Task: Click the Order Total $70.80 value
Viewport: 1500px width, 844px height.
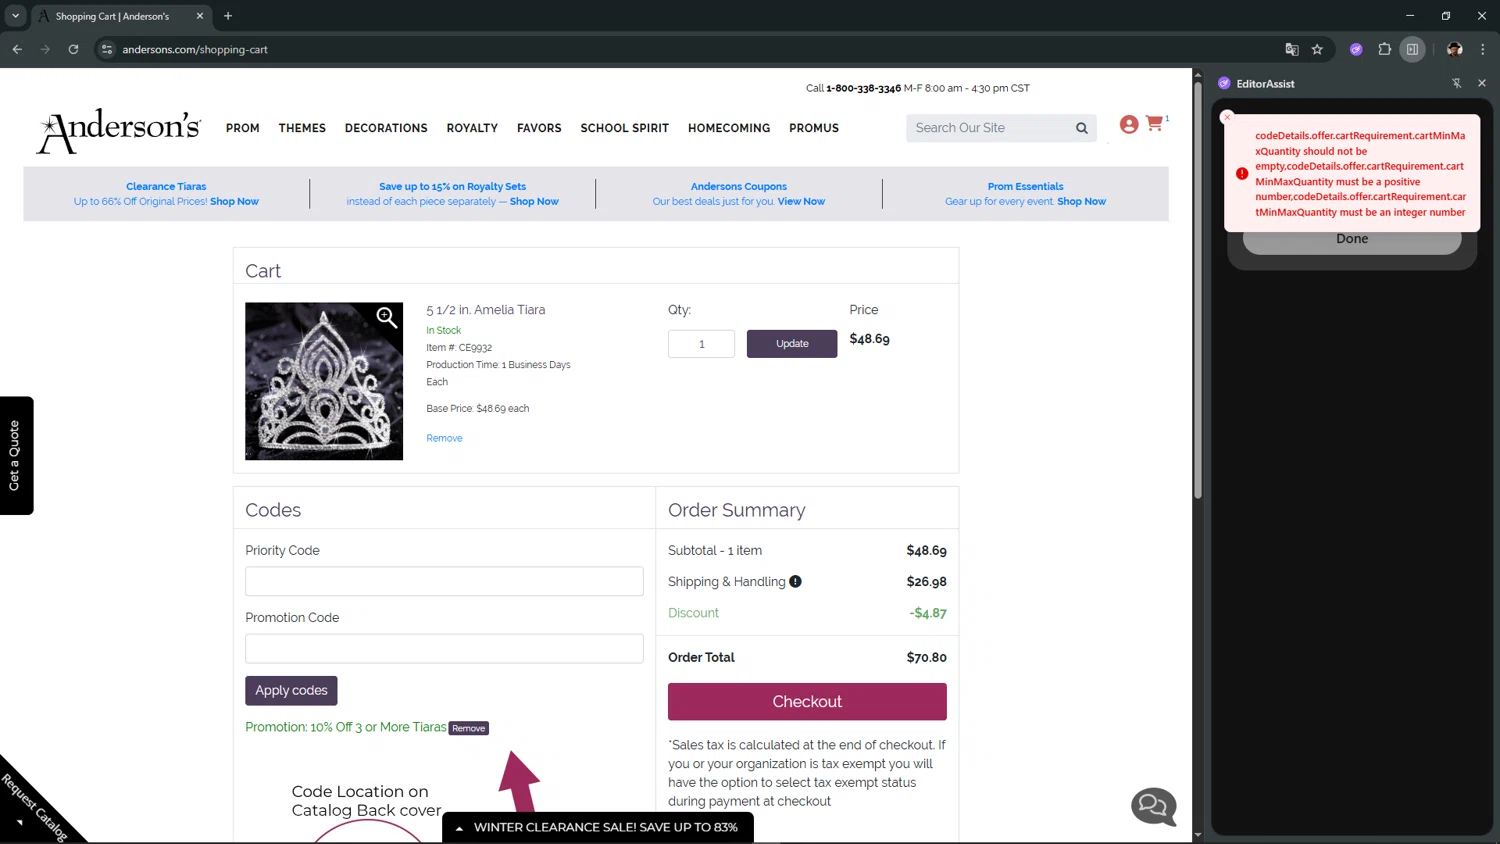Action: pyautogui.click(x=926, y=657)
